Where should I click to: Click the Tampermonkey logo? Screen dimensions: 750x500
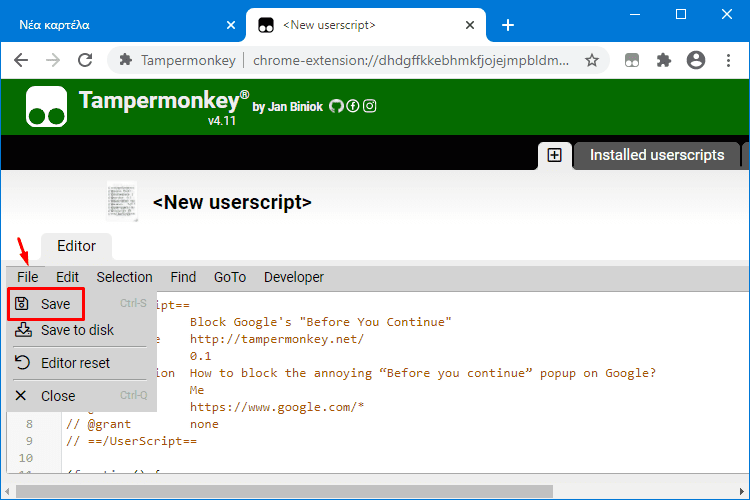pyautogui.click(x=46, y=106)
